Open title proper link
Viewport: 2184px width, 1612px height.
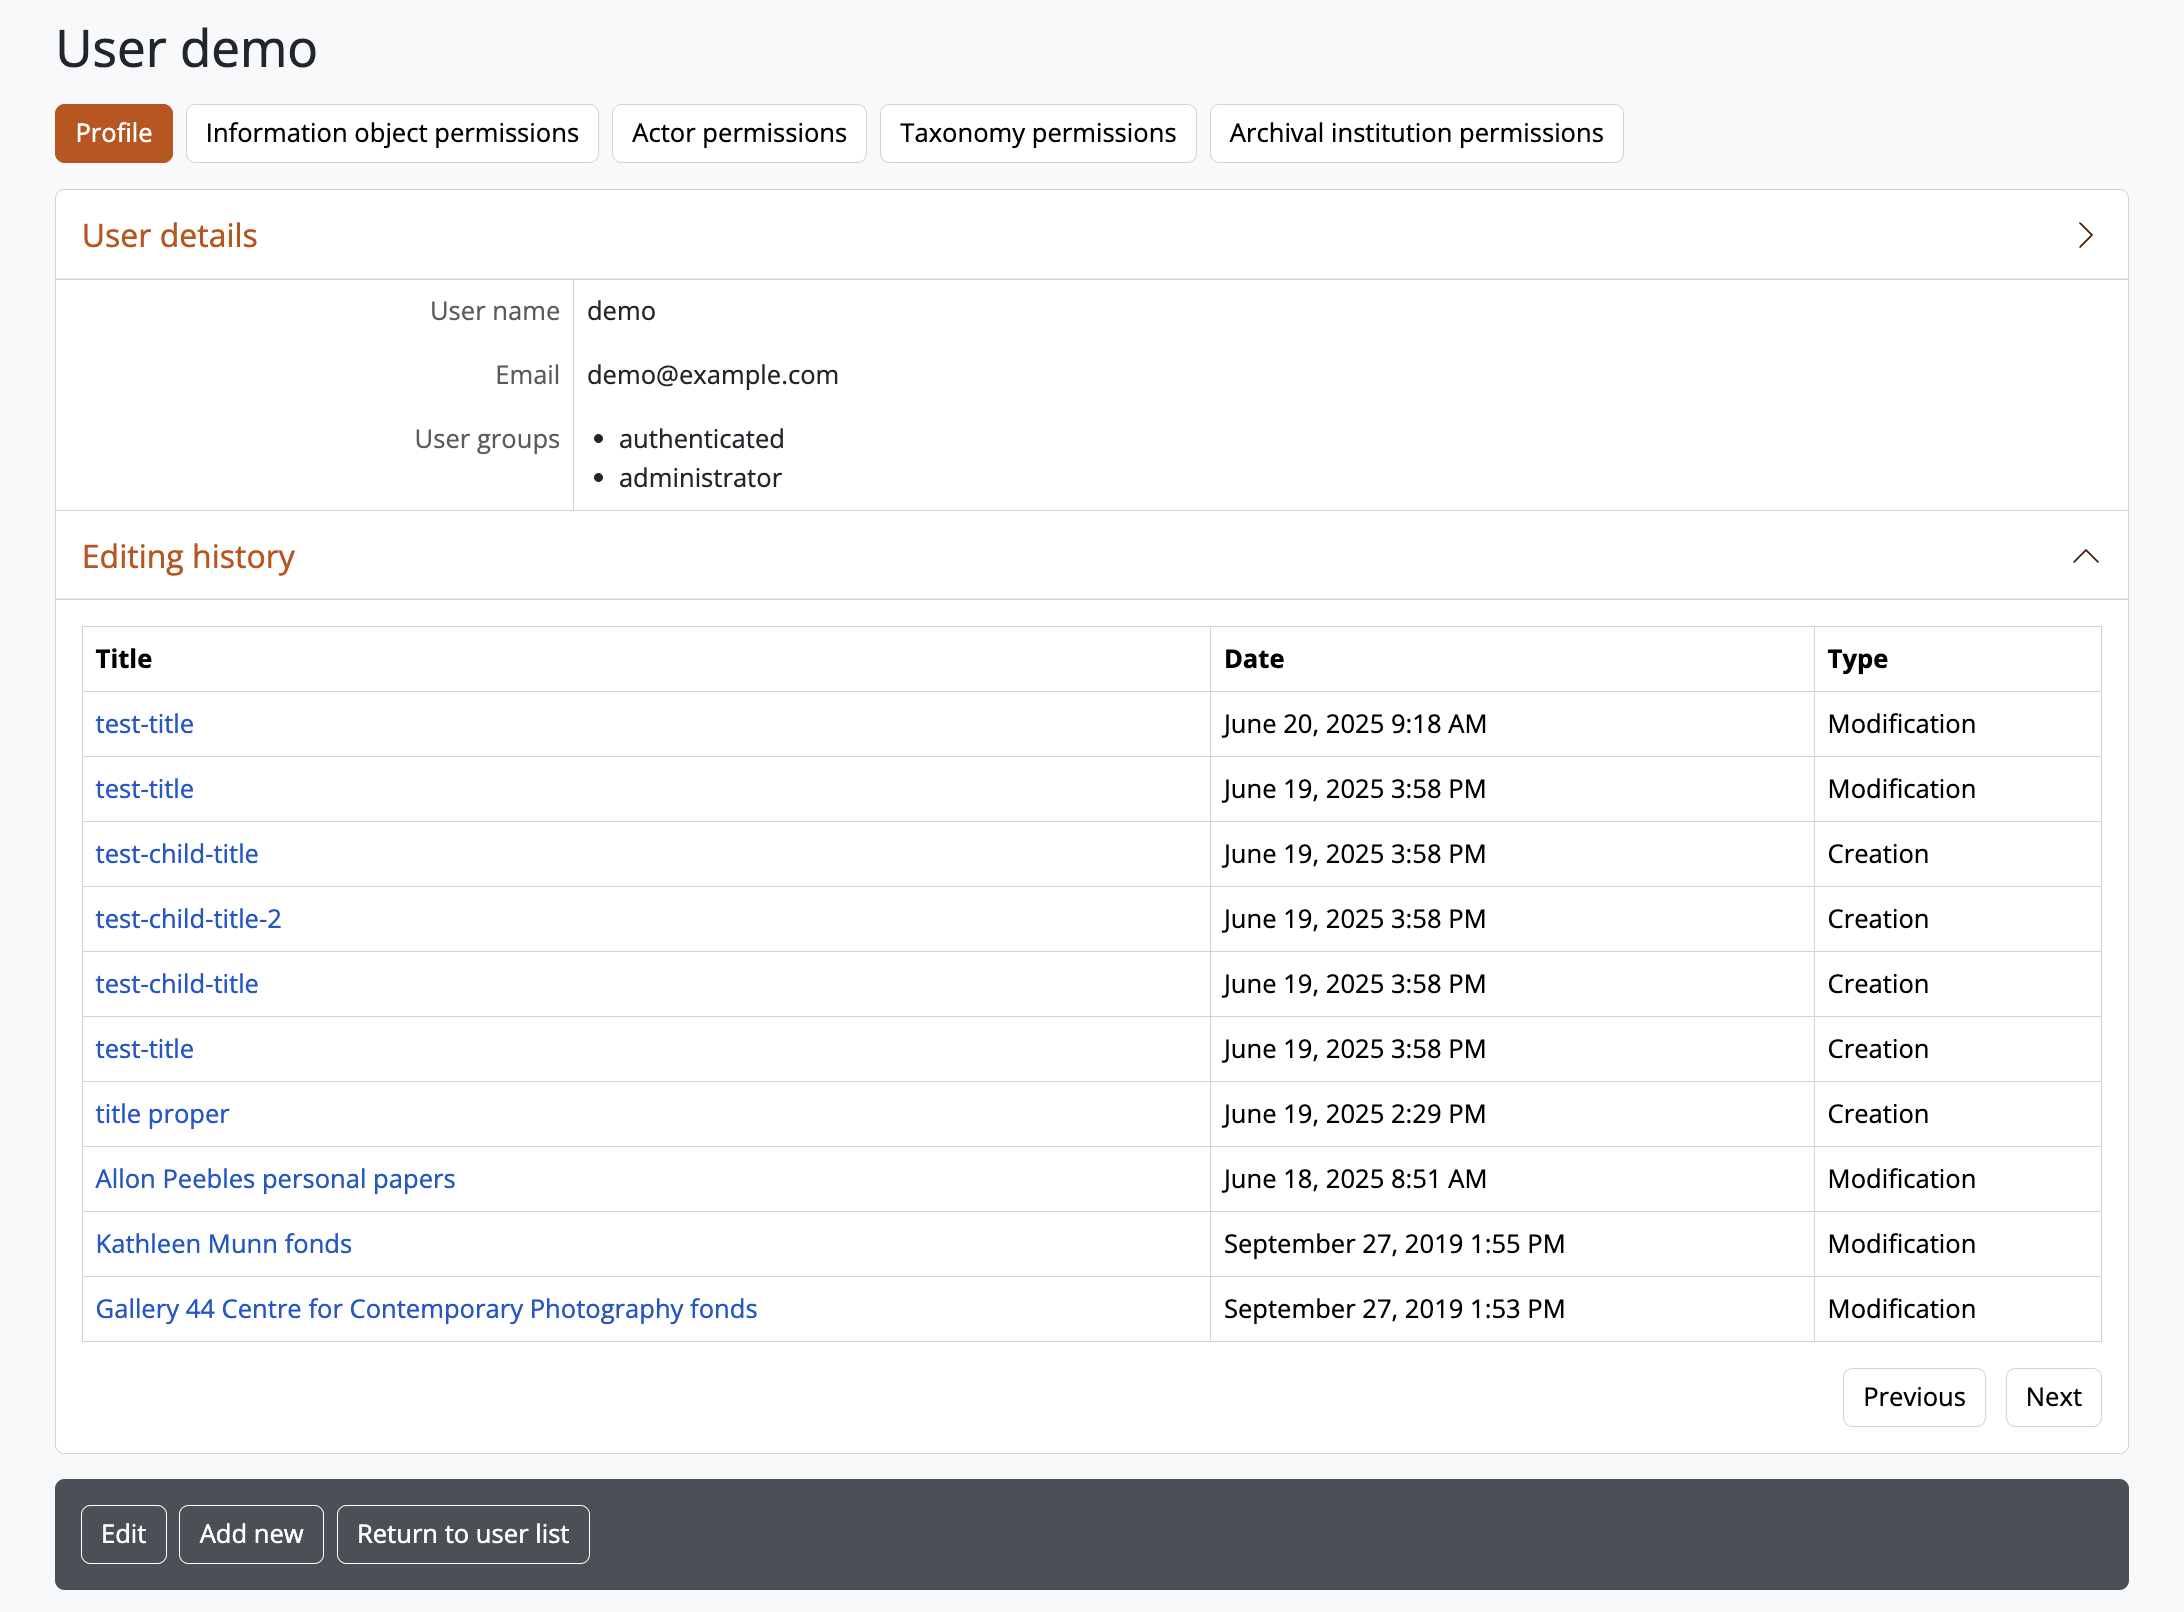(x=162, y=1114)
